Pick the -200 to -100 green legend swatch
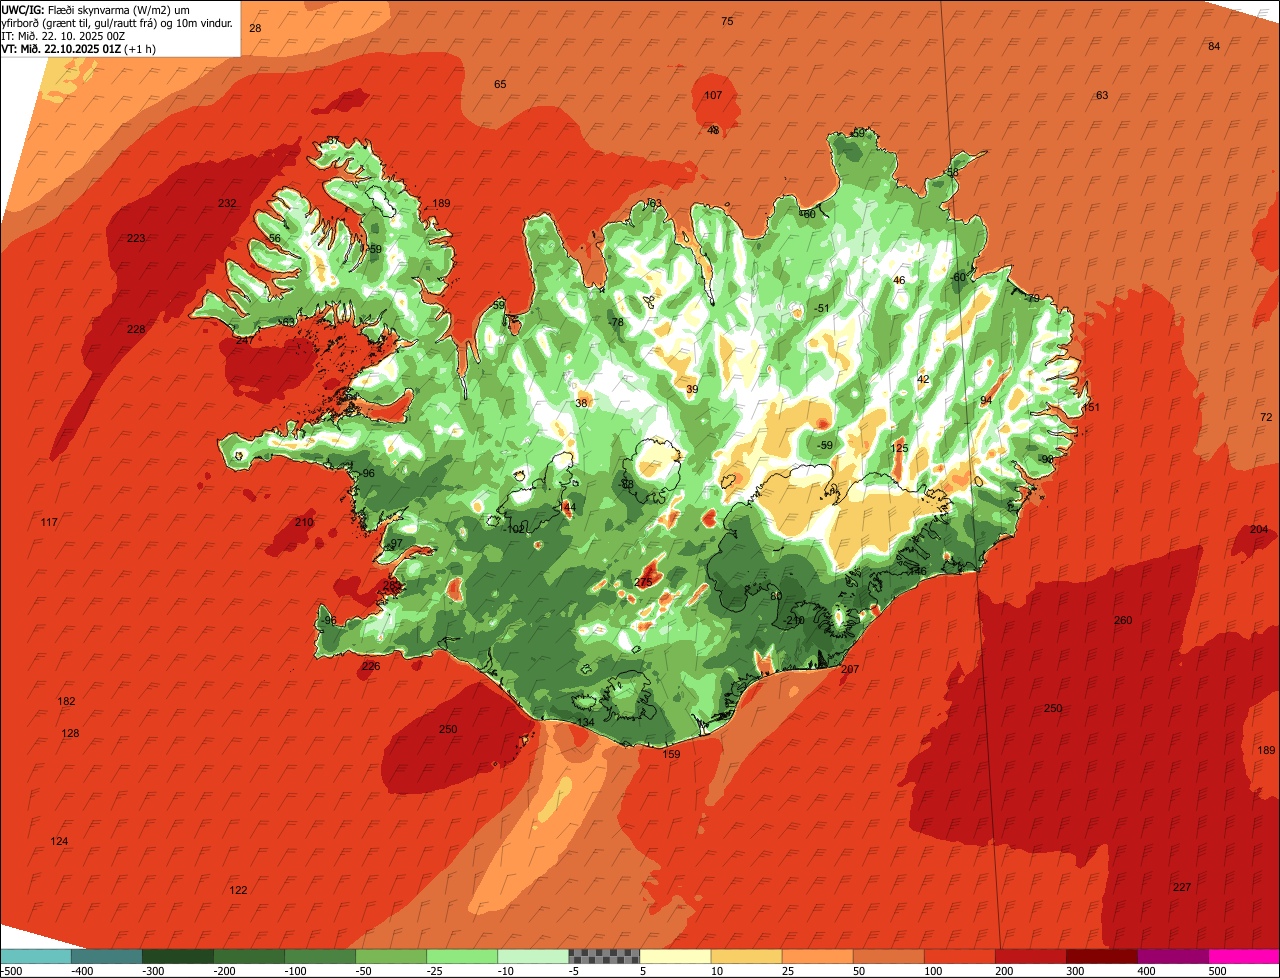 249,956
